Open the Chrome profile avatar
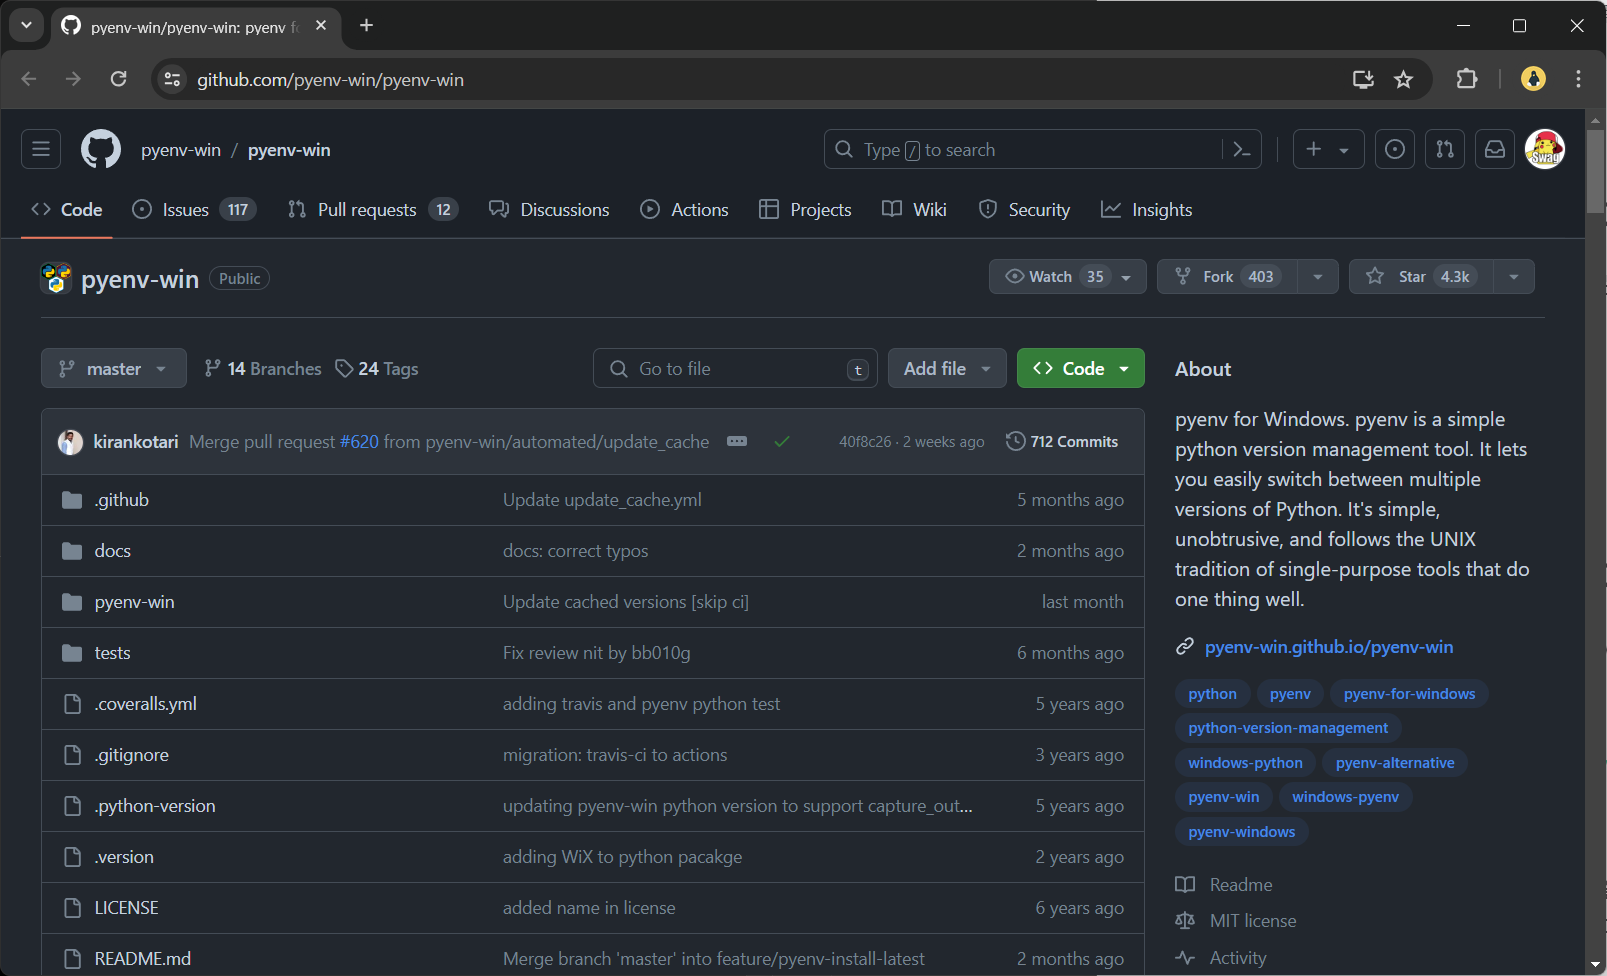This screenshot has height=976, width=1607. point(1533,79)
